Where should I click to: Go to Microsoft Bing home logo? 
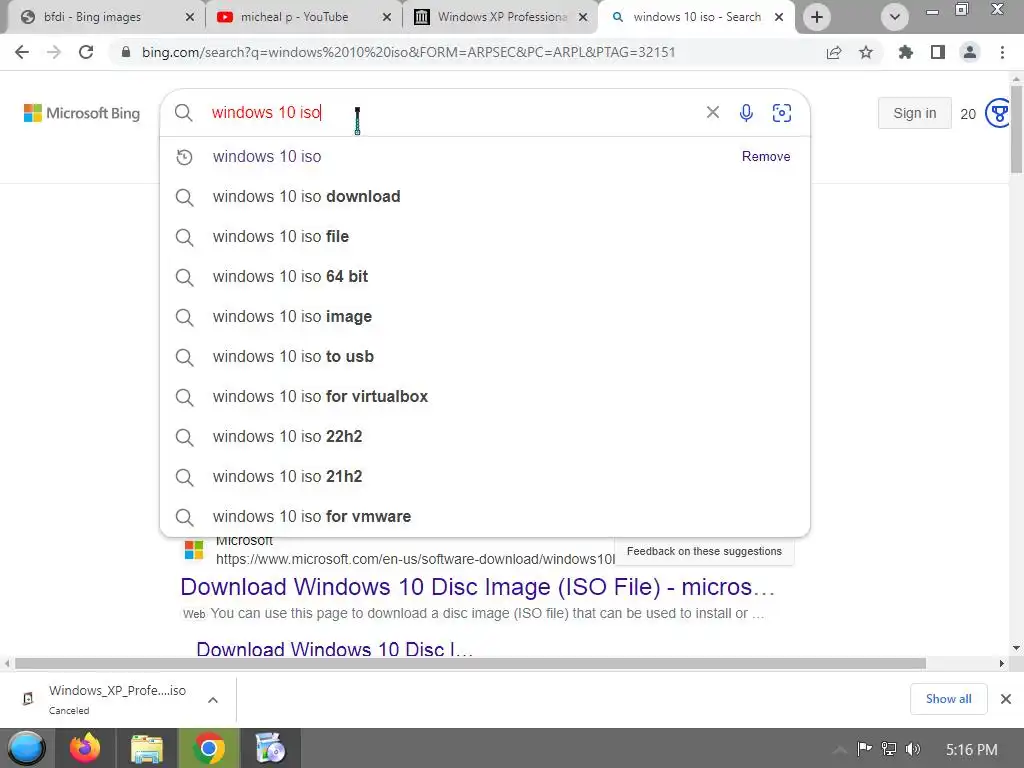click(82, 113)
